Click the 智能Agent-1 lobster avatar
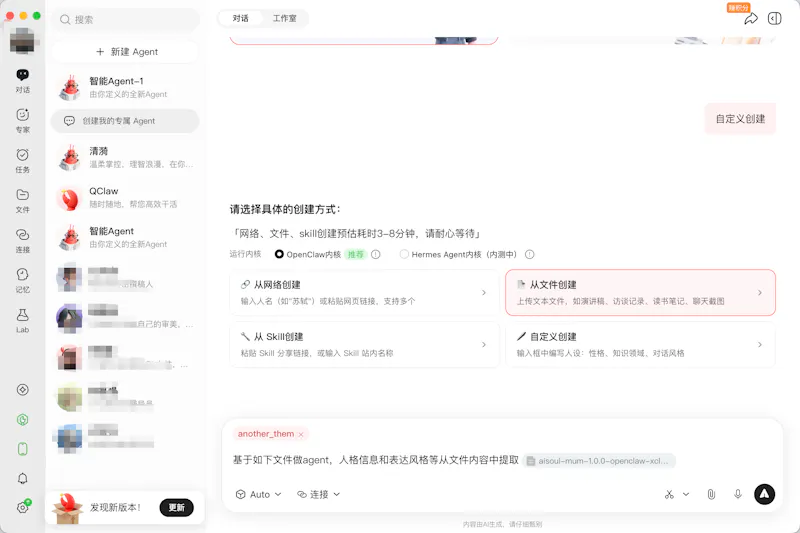Viewport: 800px width, 533px height. tap(70, 87)
